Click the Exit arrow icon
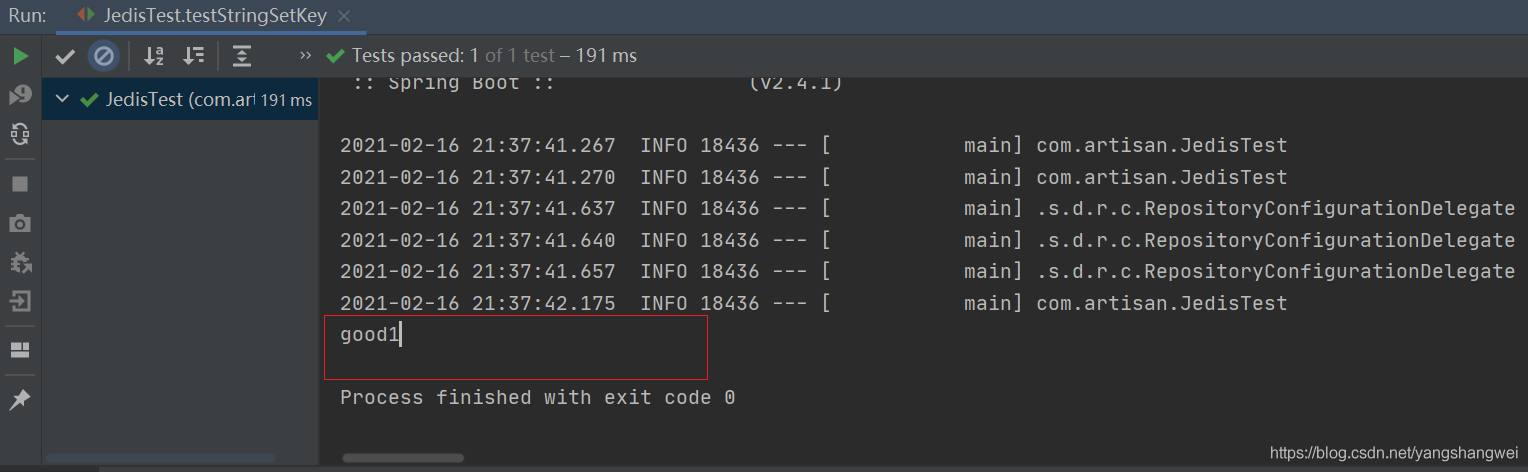1528x472 pixels. 20,301
